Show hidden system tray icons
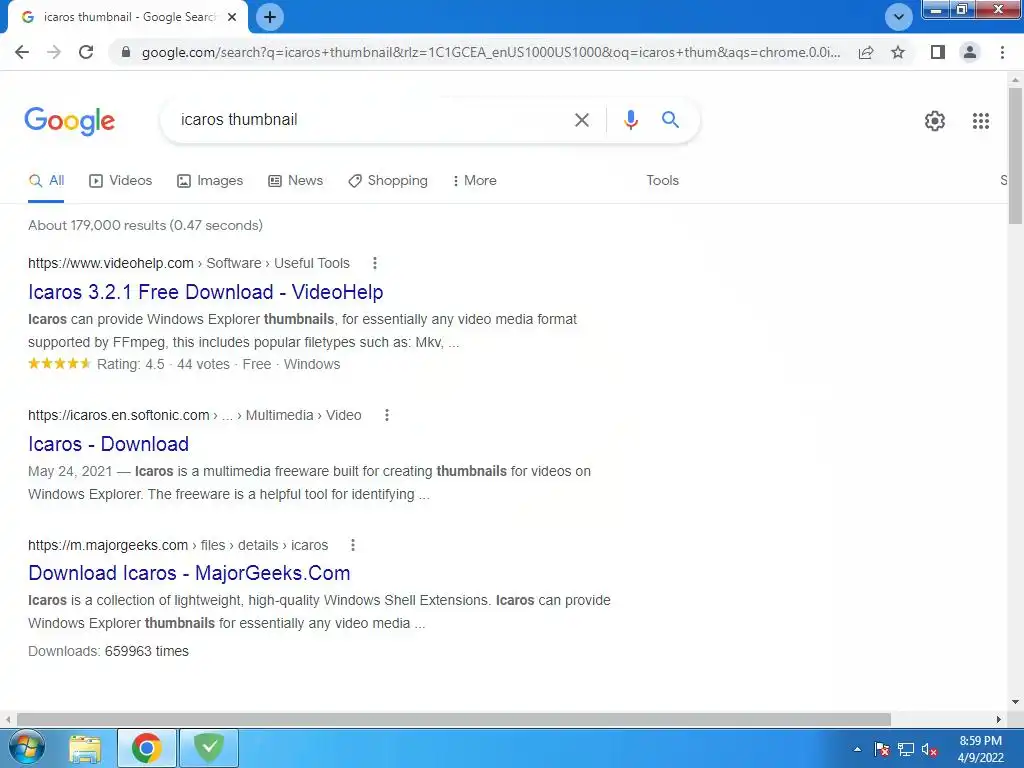The height and width of the screenshot is (768, 1024). [857, 749]
